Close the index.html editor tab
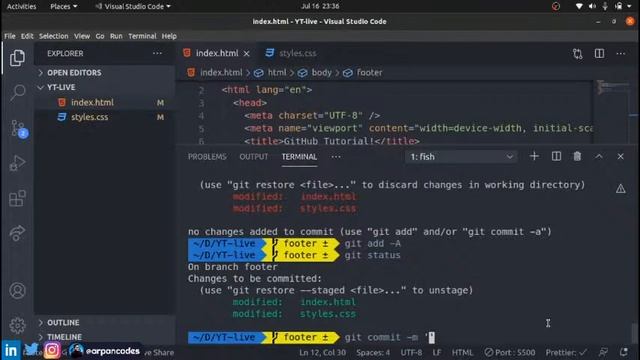 click(247, 53)
